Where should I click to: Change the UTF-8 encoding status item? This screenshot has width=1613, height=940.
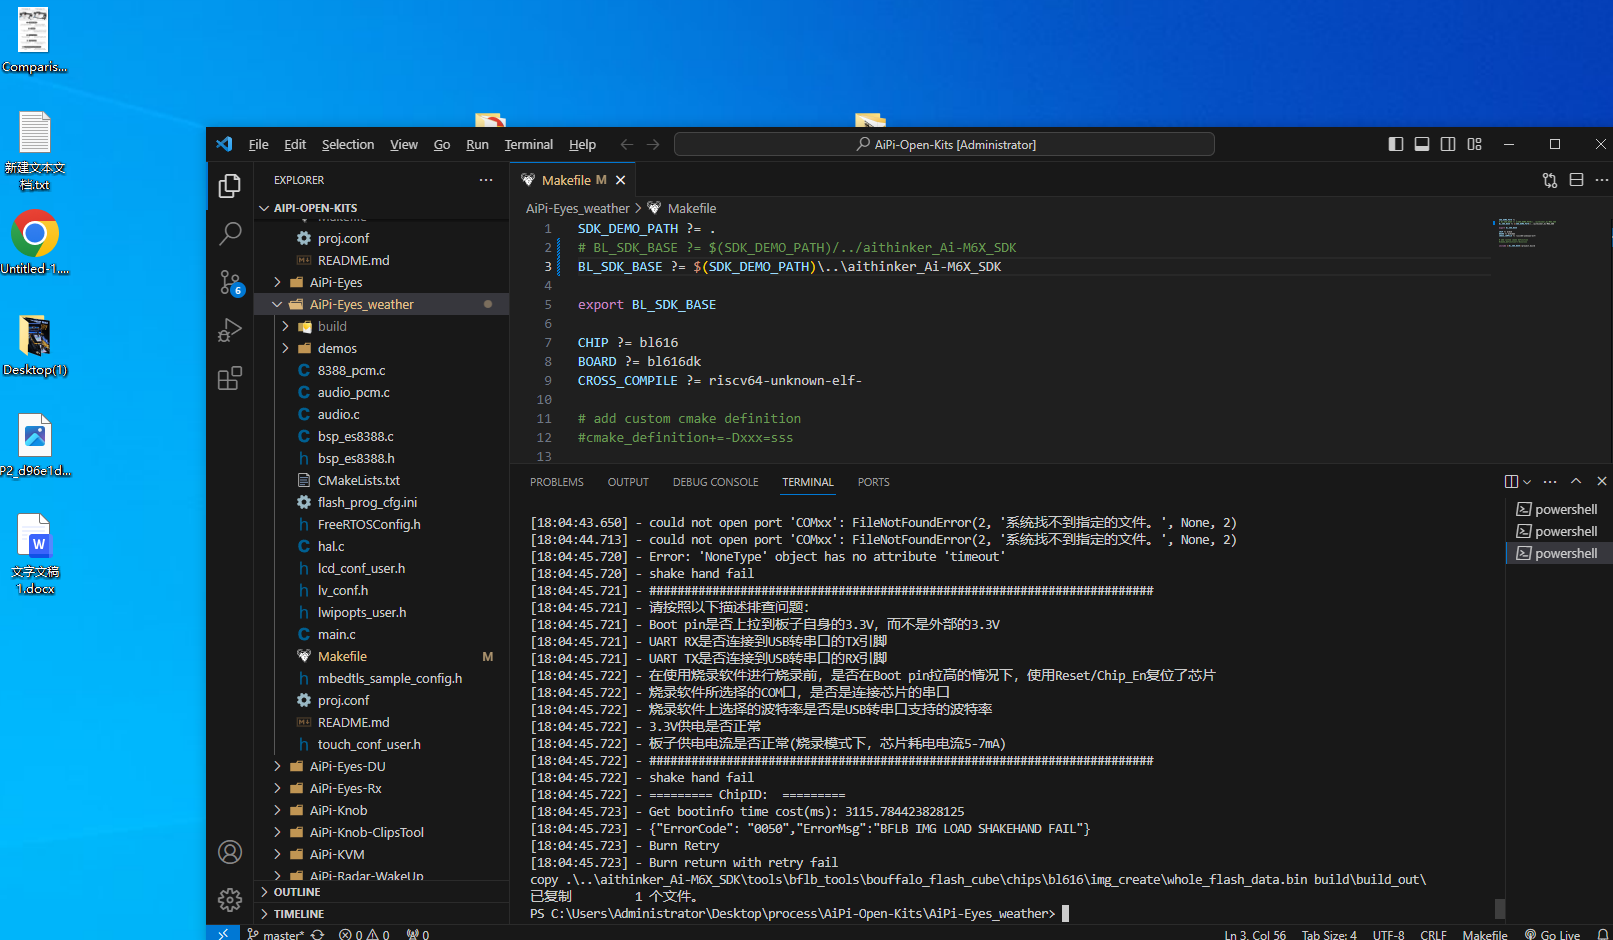pos(1388,934)
